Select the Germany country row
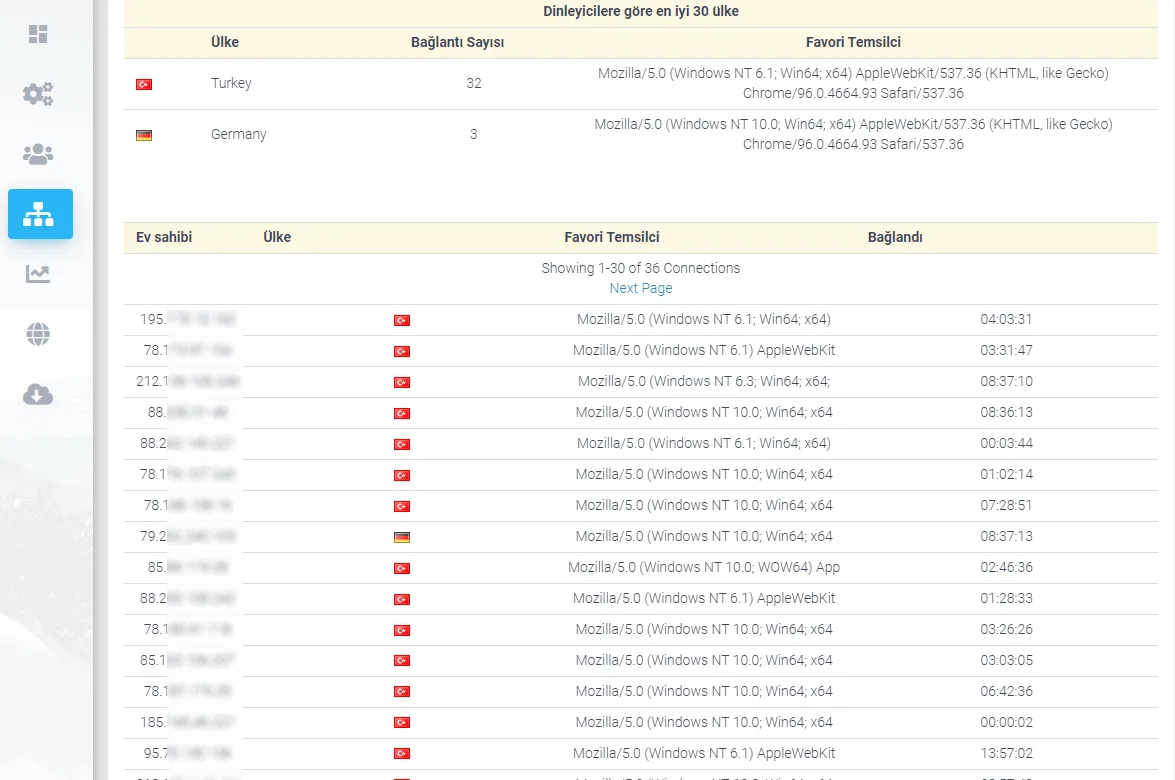The image size is (1175, 780). [x=641, y=135]
